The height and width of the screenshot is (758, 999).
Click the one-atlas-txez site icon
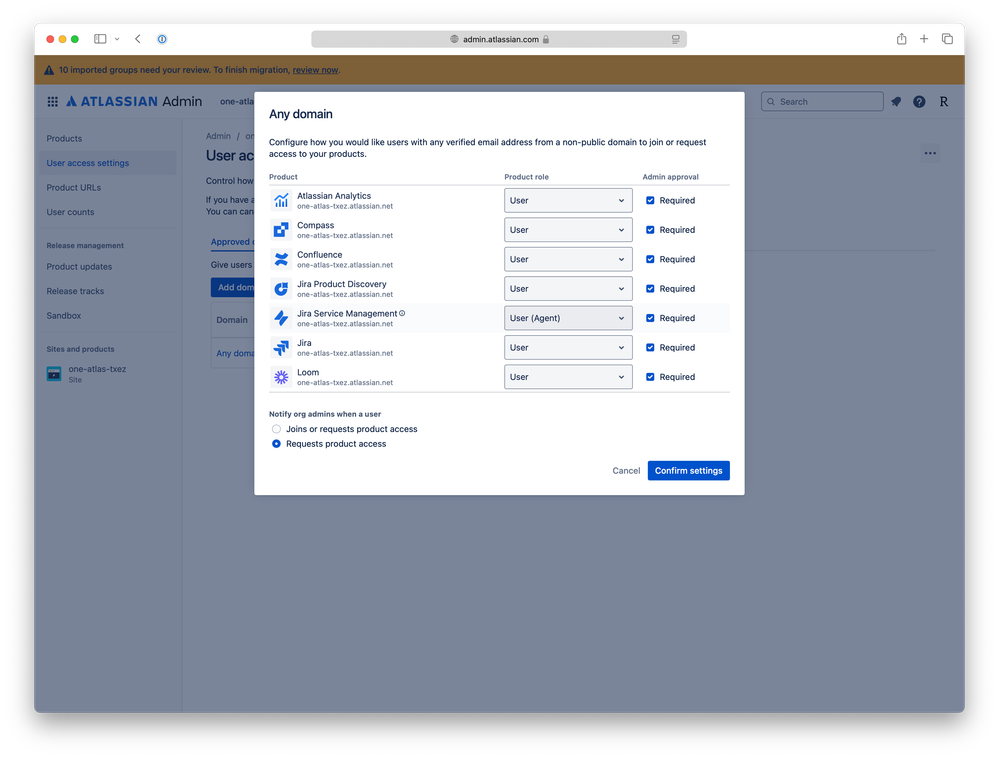click(54, 374)
